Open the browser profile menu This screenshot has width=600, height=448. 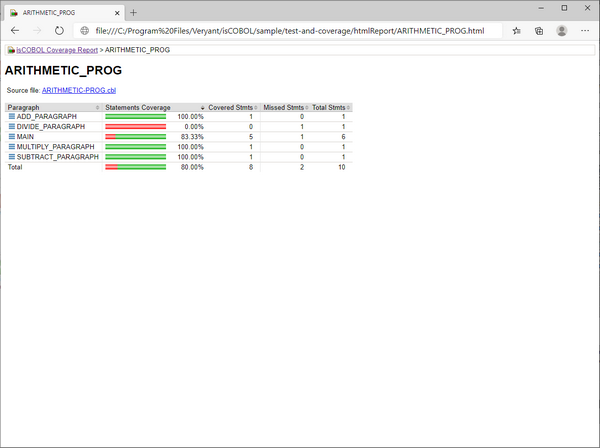pos(561,31)
